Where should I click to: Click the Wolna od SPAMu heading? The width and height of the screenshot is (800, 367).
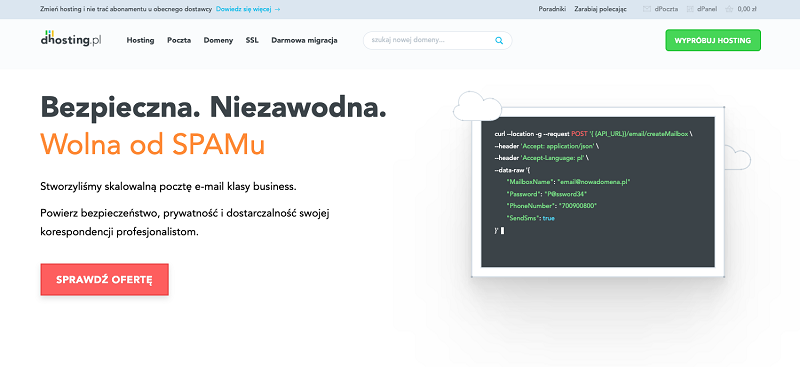point(153,143)
